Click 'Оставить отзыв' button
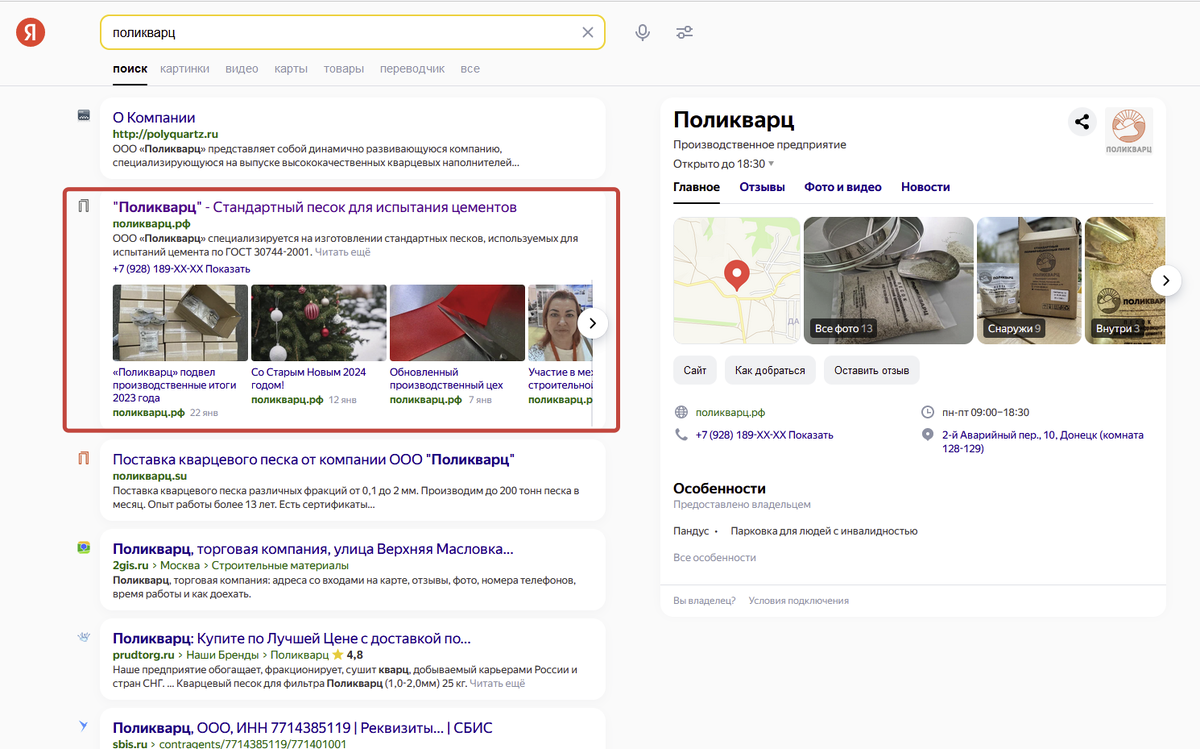This screenshot has width=1200, height=749. click(x=872, y=370)
